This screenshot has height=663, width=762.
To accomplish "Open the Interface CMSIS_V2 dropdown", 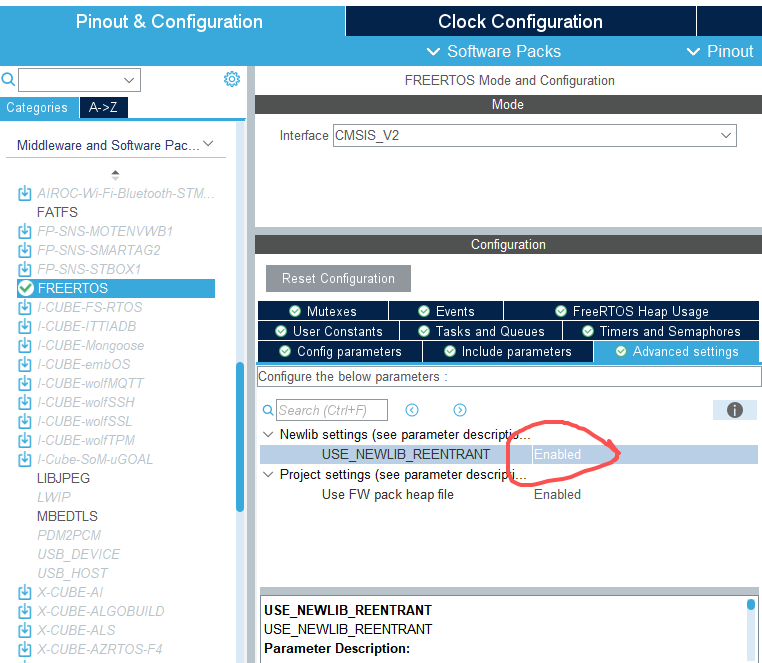I will click(726, 136).
